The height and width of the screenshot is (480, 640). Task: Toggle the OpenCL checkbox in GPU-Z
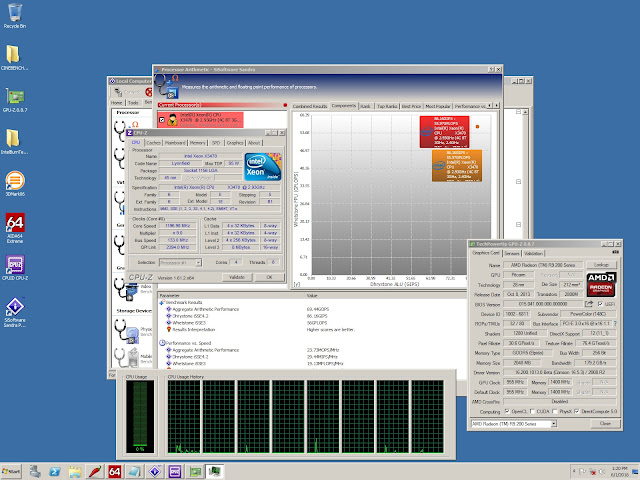click(507, 411)
